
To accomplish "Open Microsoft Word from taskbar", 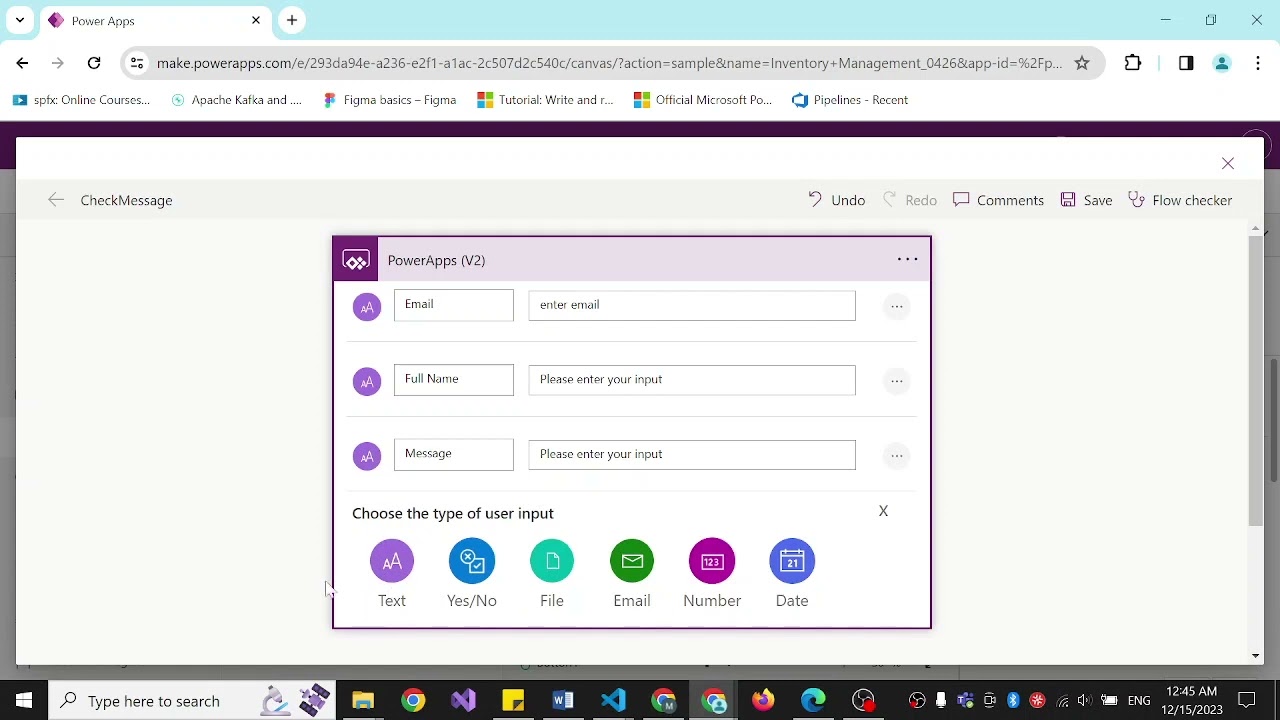I will 563,700.
